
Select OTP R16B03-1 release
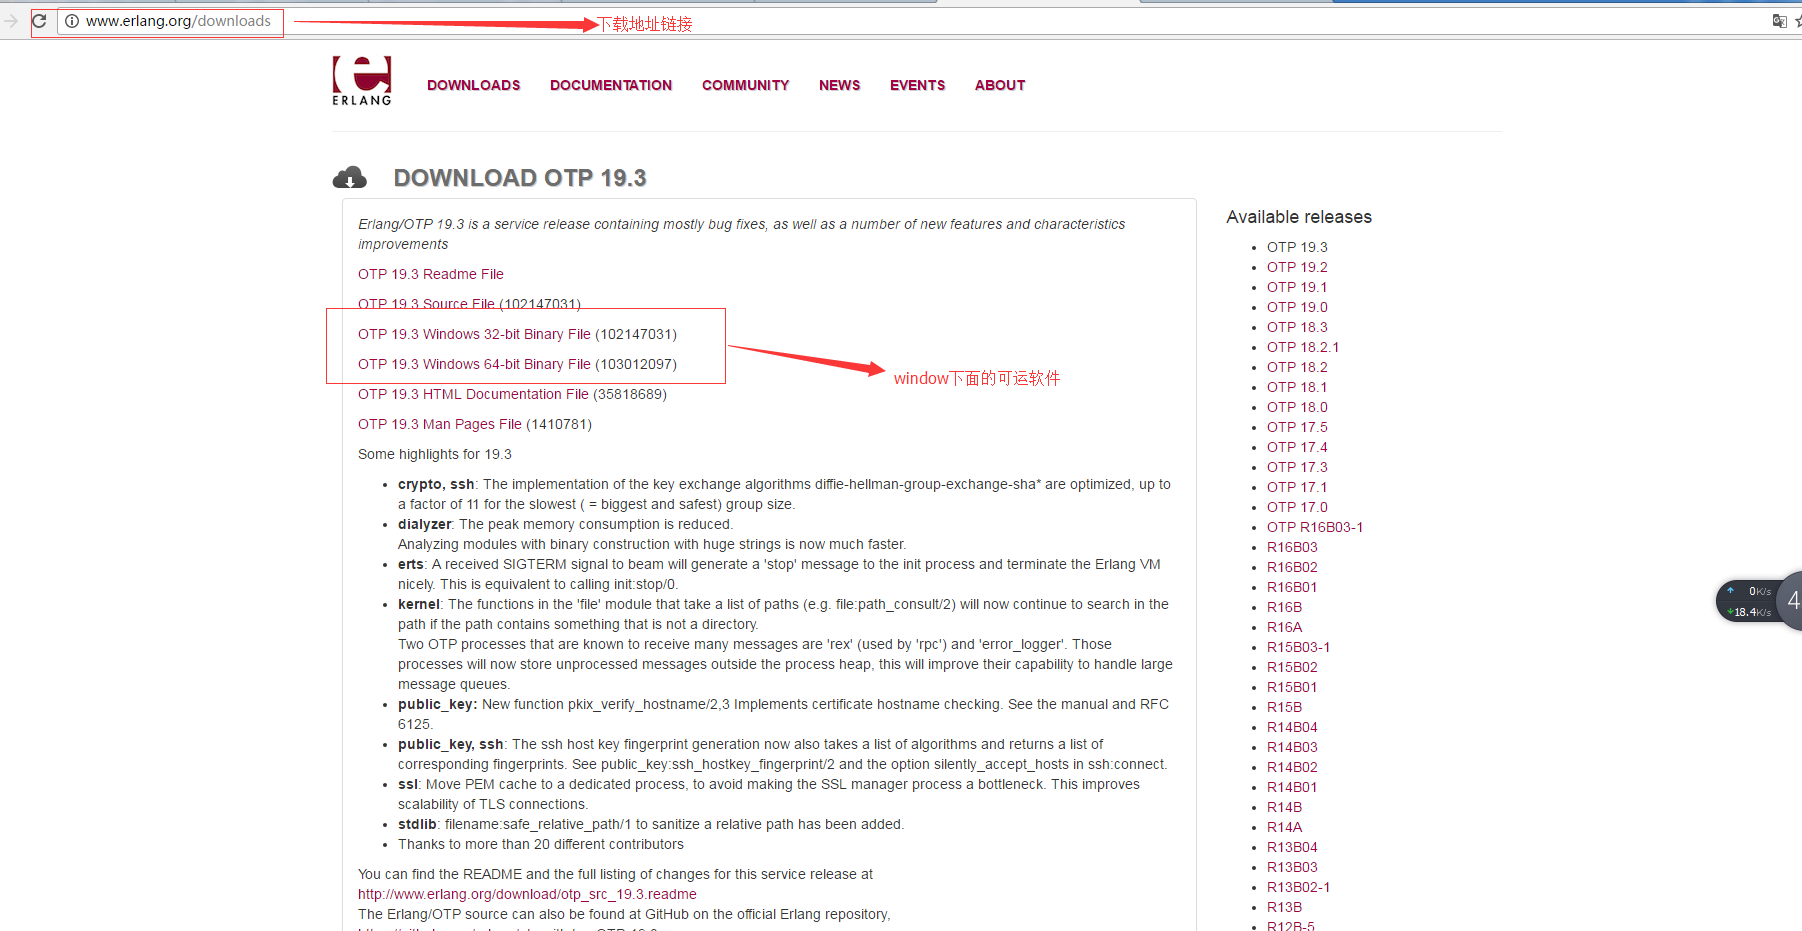tap(1315, 527)
